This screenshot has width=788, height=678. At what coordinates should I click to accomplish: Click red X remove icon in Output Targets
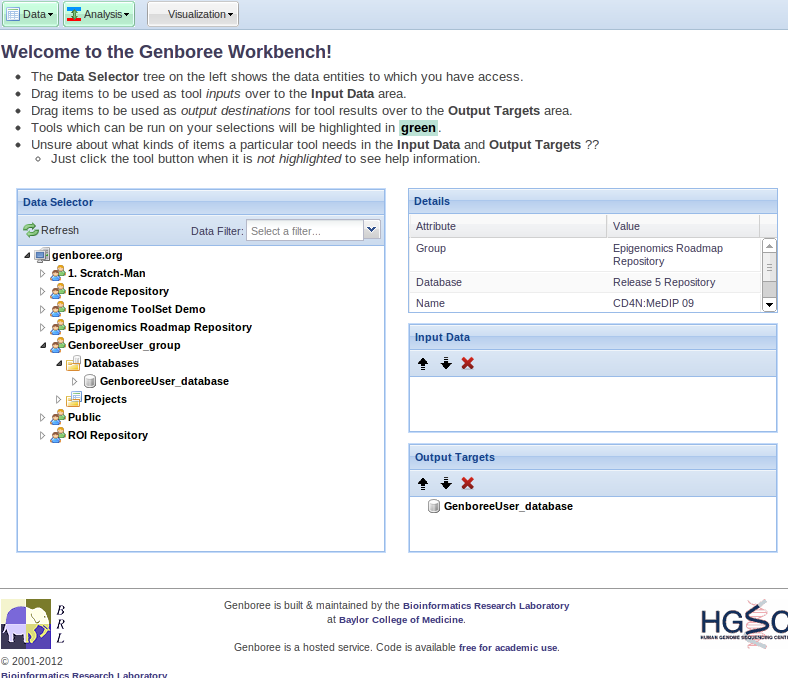pos(467,483)
